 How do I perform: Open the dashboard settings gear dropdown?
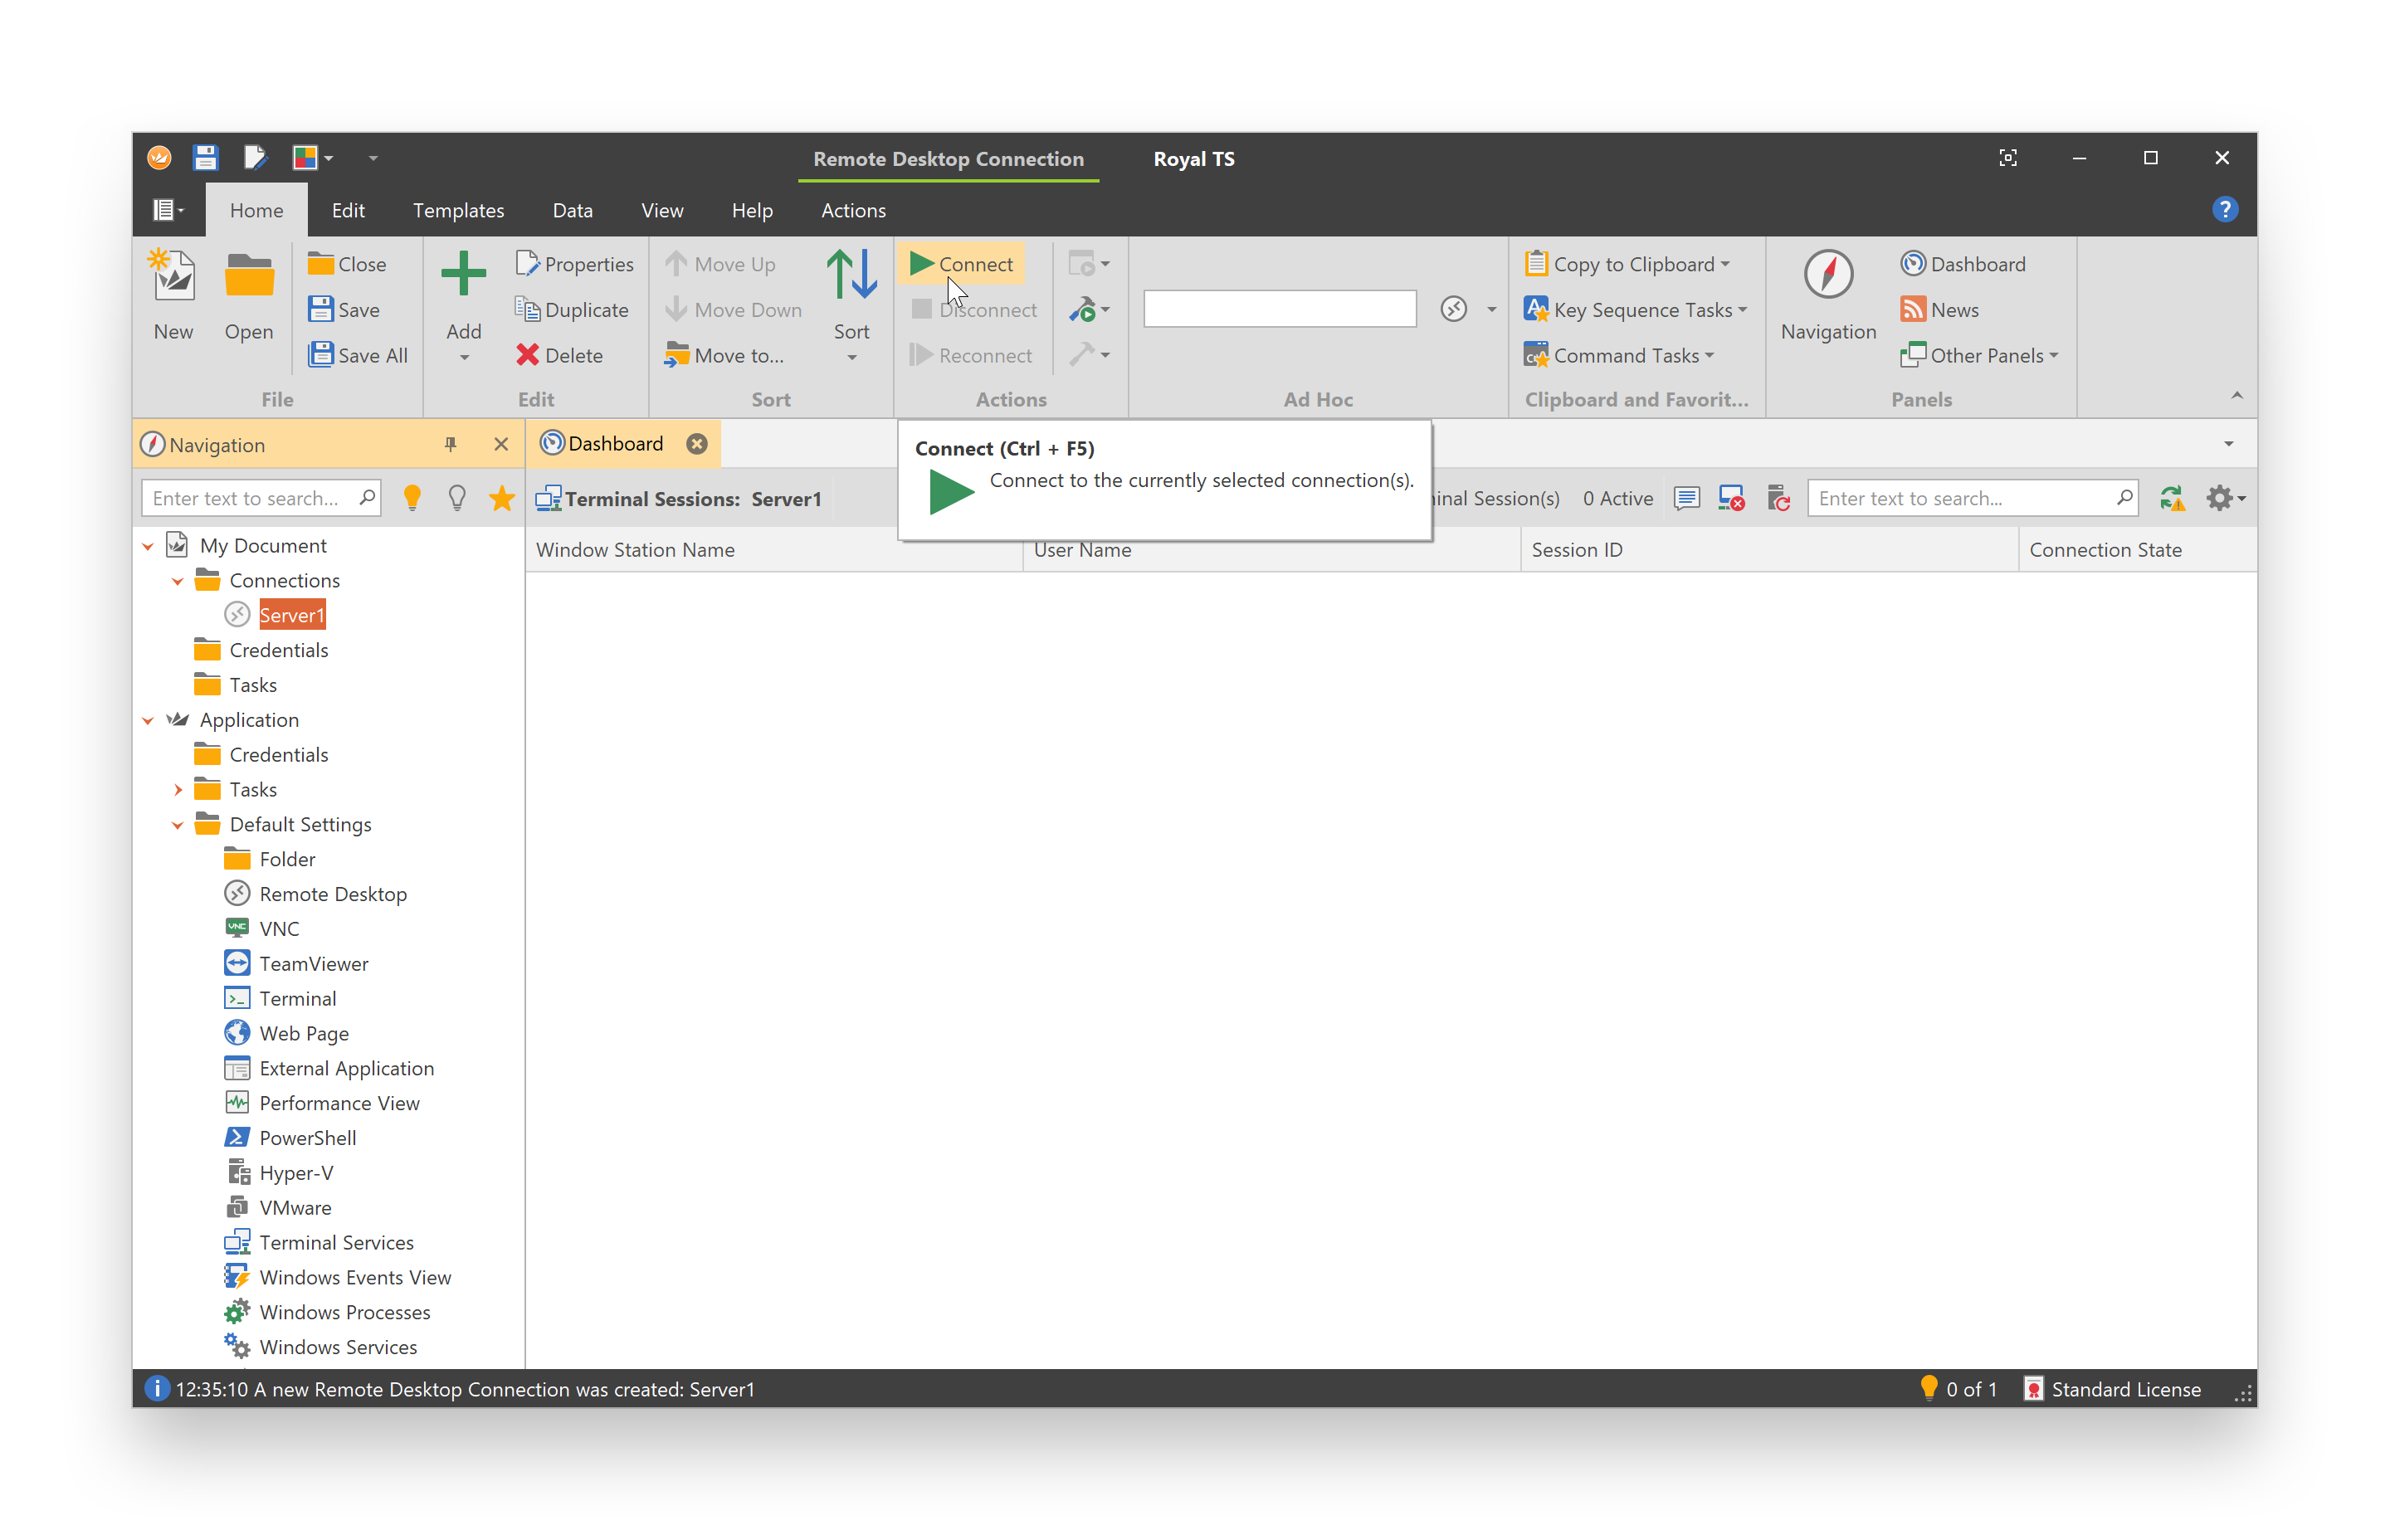(x=2225, y=498)
